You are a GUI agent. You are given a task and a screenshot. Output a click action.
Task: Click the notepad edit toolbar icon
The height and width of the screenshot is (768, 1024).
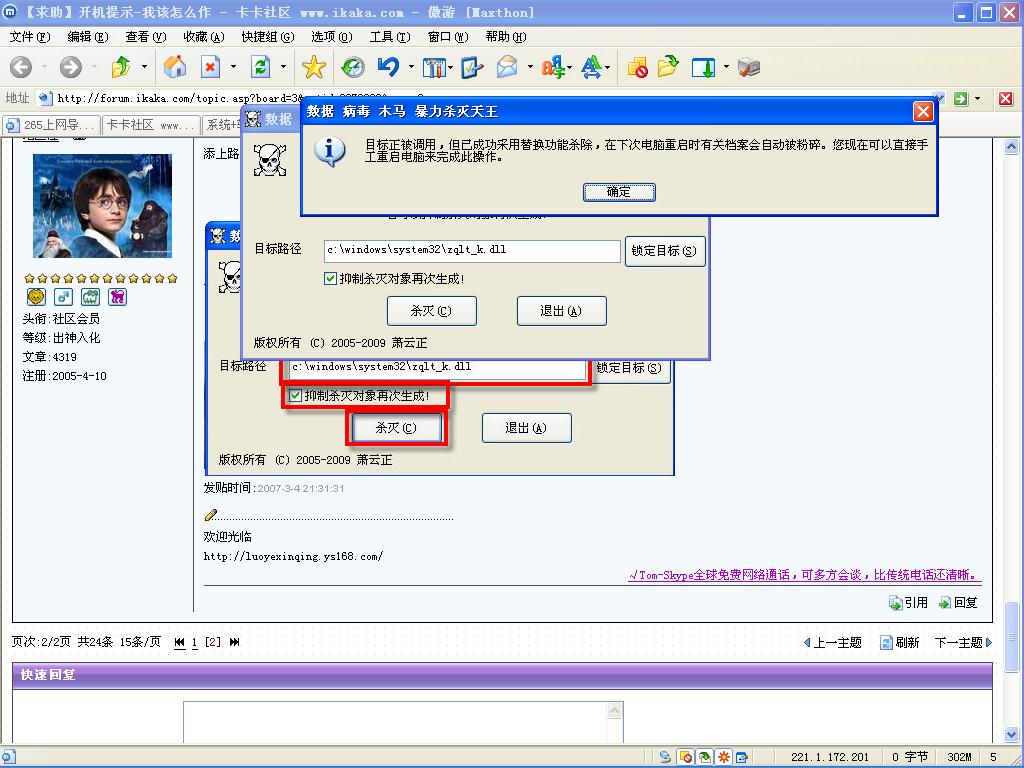[472, 67]
